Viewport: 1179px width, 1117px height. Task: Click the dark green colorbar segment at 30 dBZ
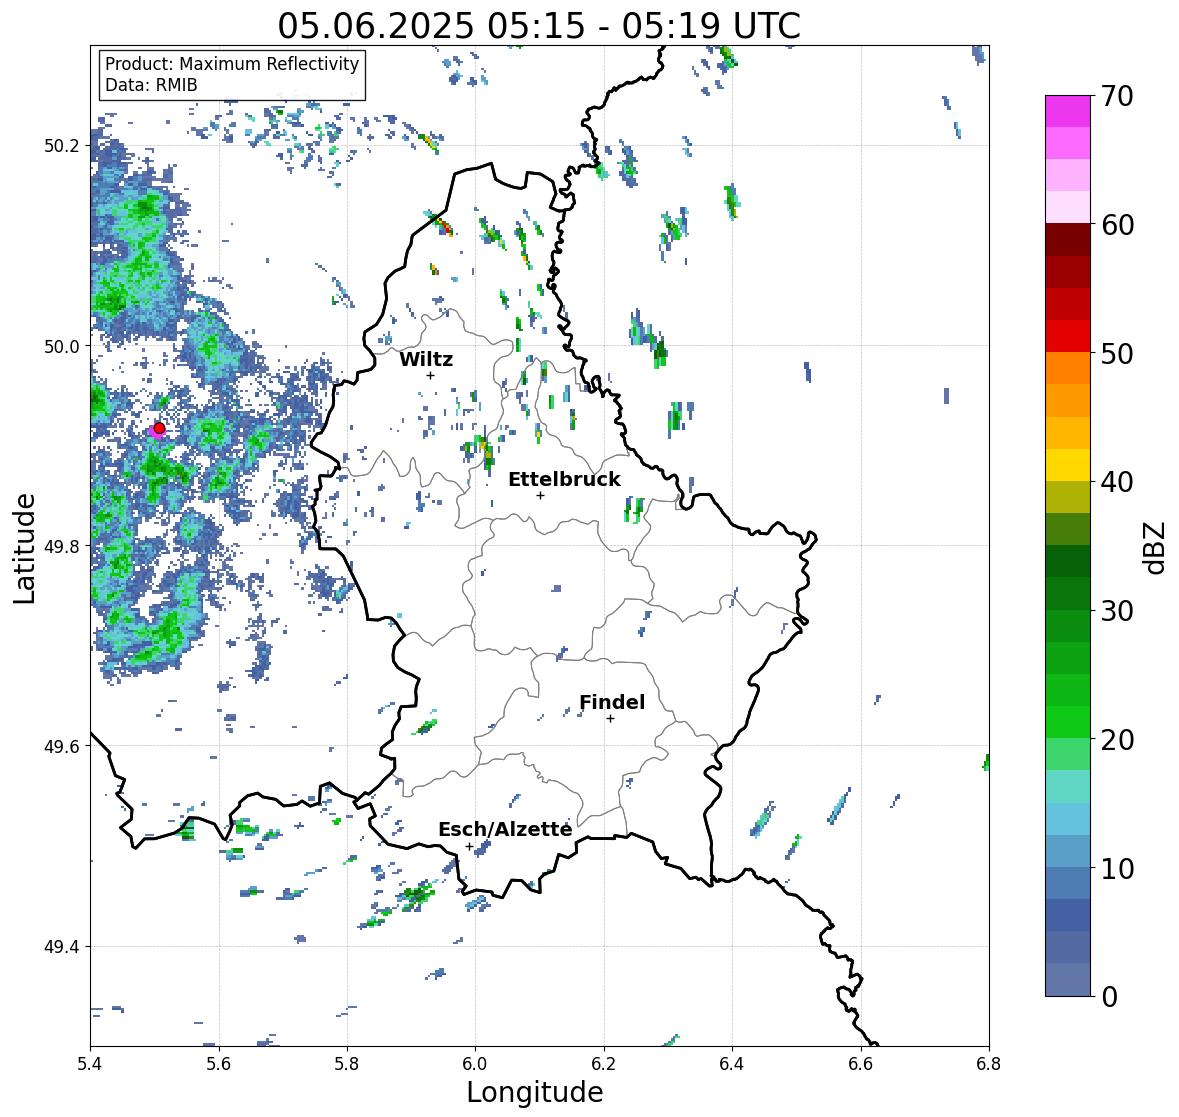[1068, 593]
